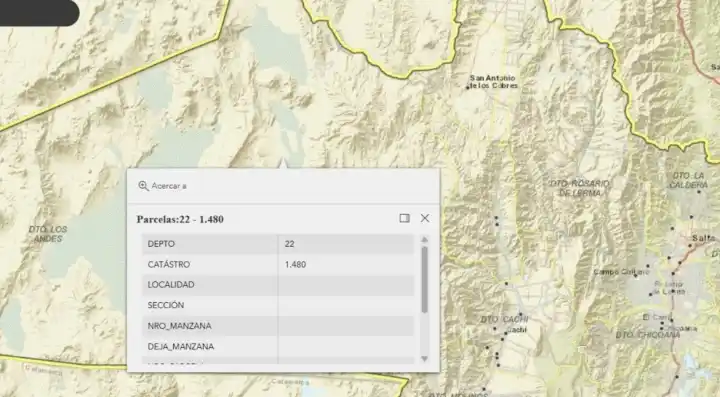Screen dimensions: 720x397
Task: Click the DEJA_MANZANA field row
Action: point(278,347)
